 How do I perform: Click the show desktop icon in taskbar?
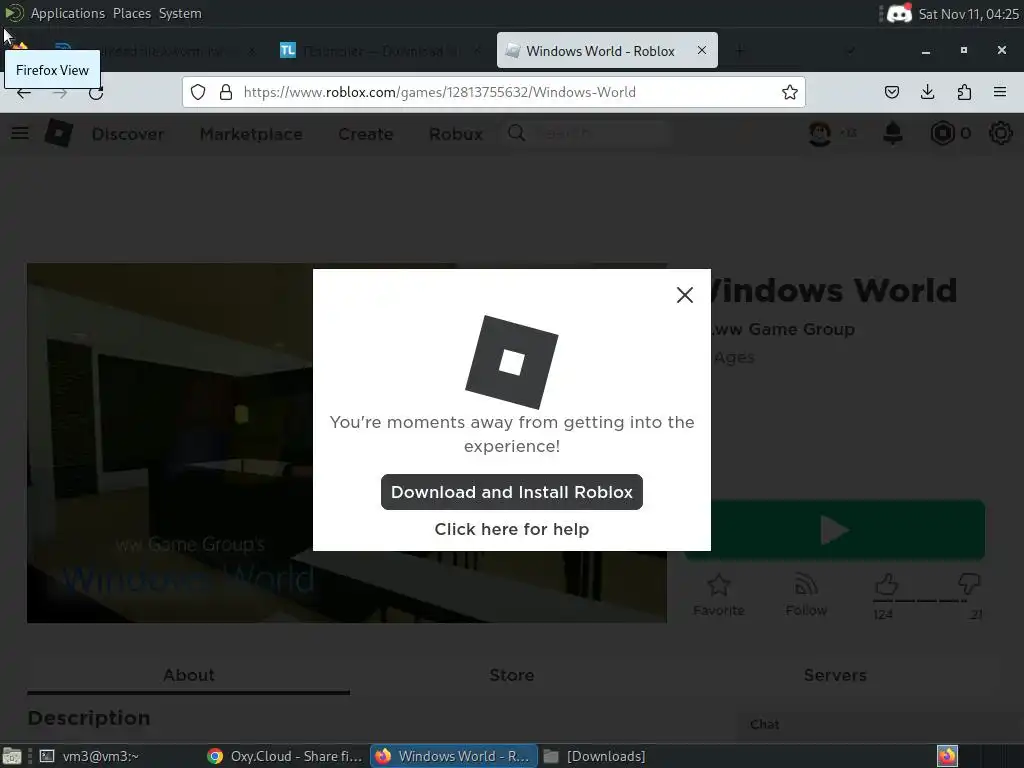point(12,756)
